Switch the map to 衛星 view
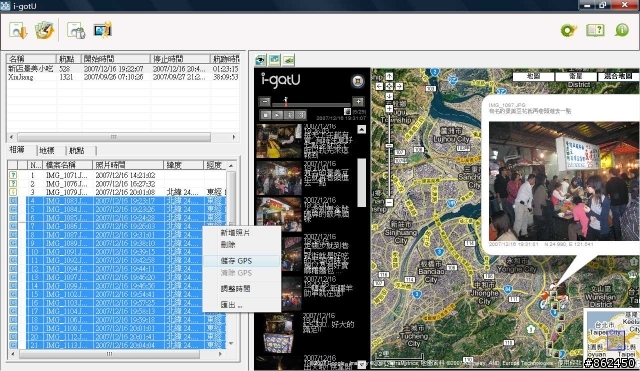Viewport: 640px width, 371px height. point(576,76)
